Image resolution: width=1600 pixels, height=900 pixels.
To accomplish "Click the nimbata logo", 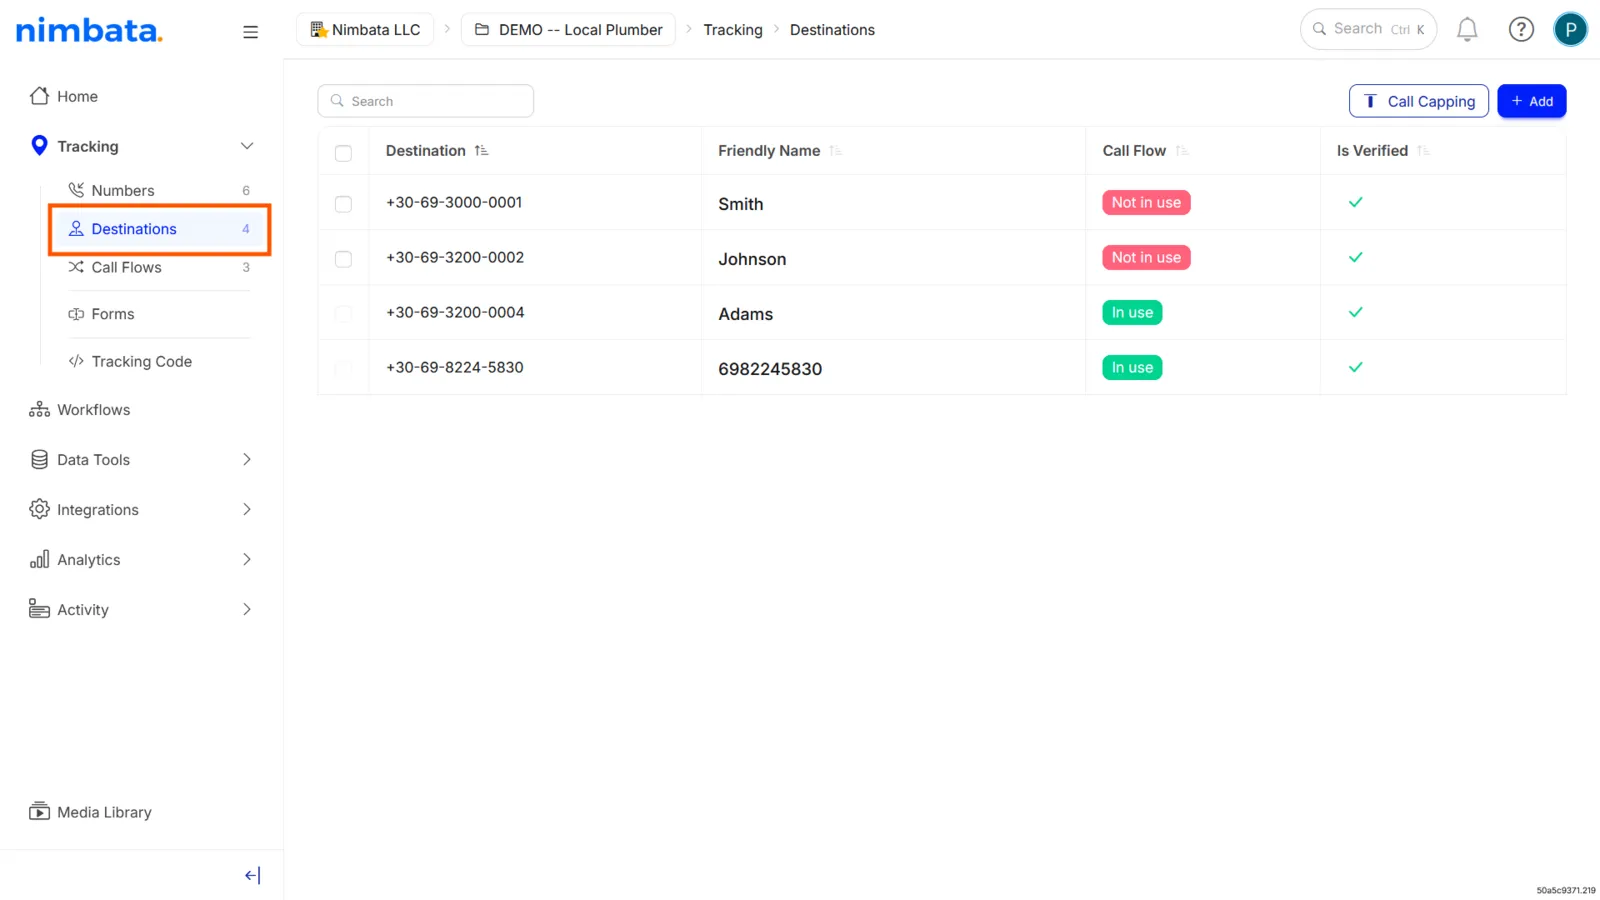I will (x=89, y=30).
